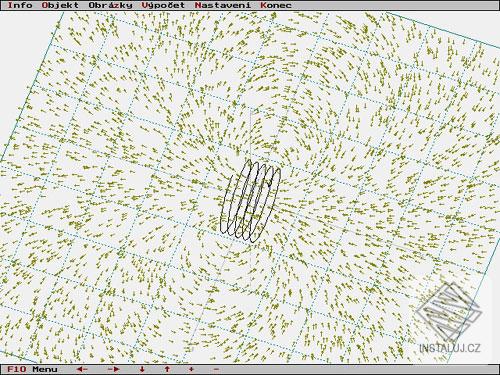
Task: Open the Výpočet menu
Action: 163,5
